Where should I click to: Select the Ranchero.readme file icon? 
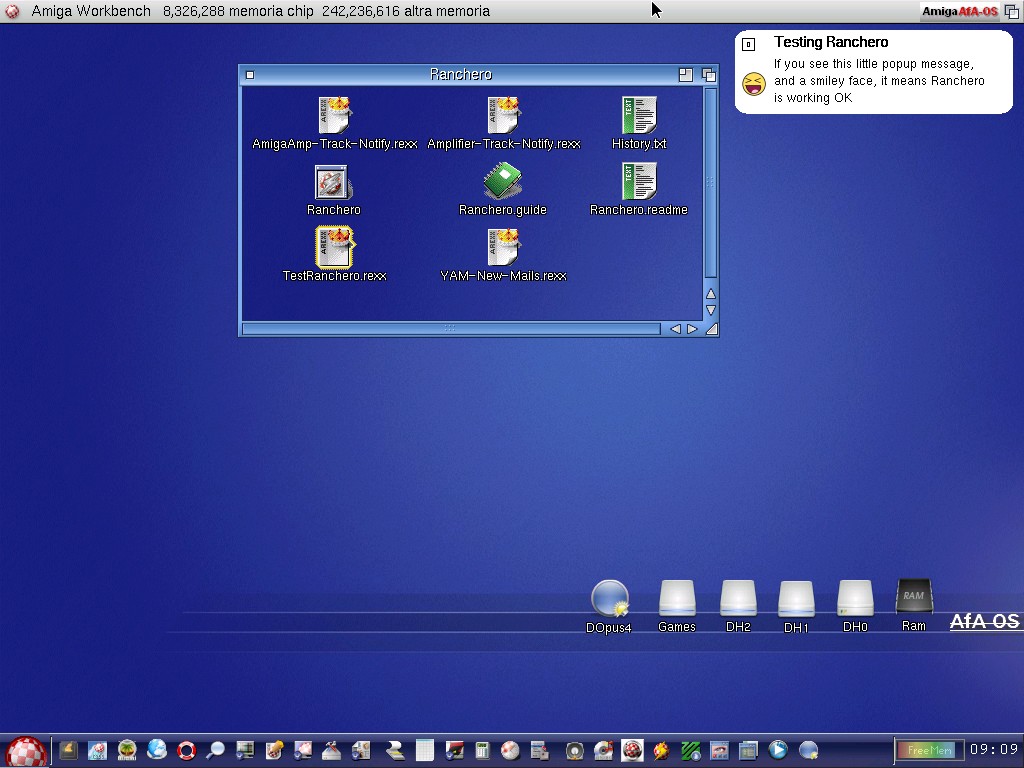click(638, 182)
